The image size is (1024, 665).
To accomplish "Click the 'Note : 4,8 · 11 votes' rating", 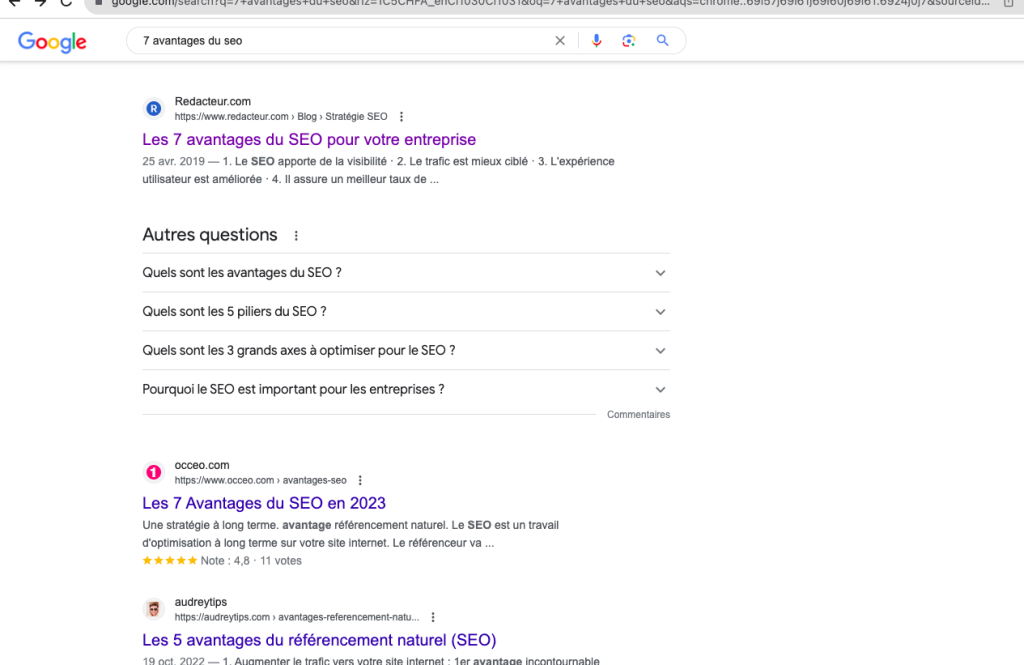I will tap(251, 560).
